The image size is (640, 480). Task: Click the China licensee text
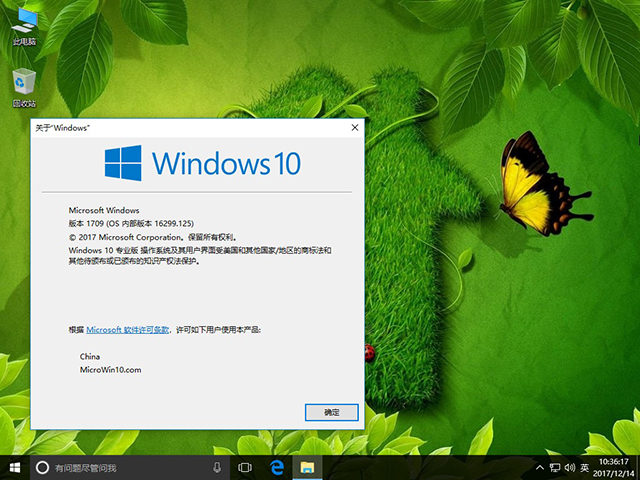pyautogui.click(x=90, y=356)
